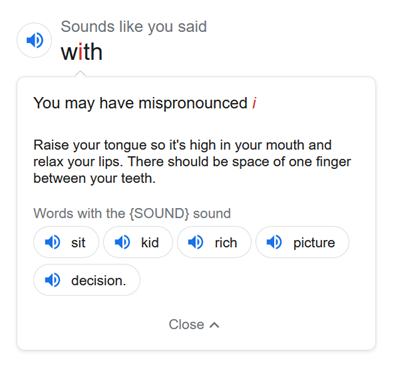Select the "decision." word label
This screenshot has height=371, width=396.
coord(99,281)
